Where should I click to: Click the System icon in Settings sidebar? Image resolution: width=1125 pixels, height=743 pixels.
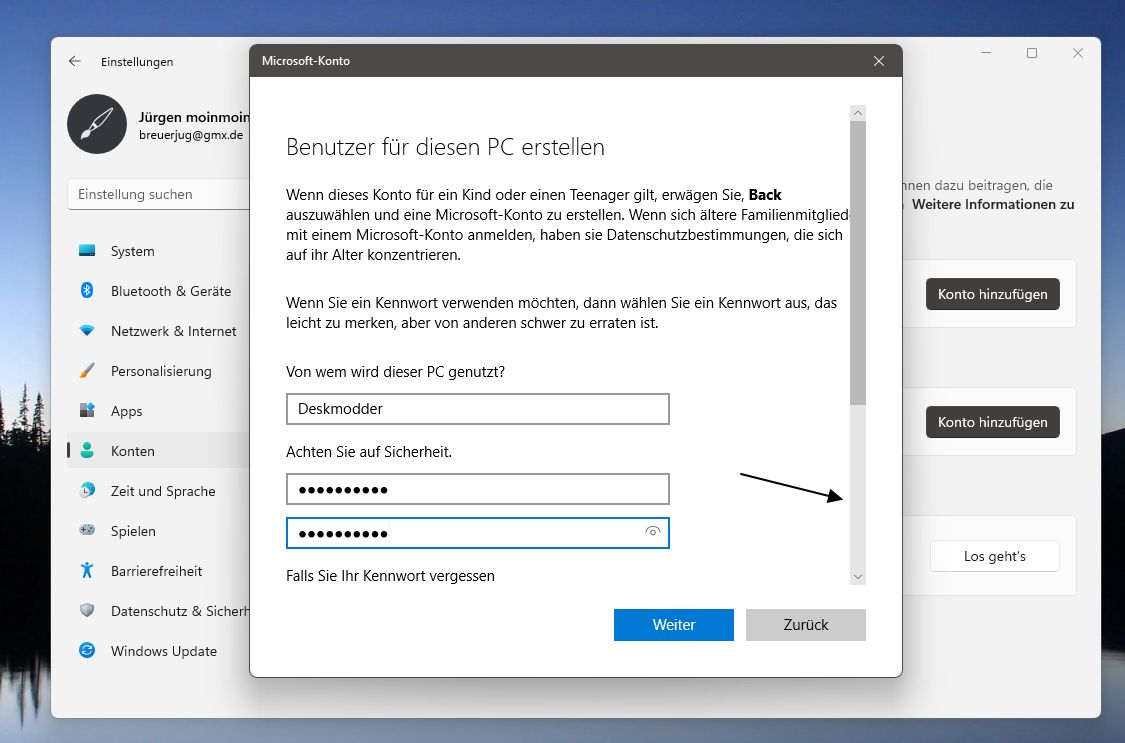(x=87, y=251)
